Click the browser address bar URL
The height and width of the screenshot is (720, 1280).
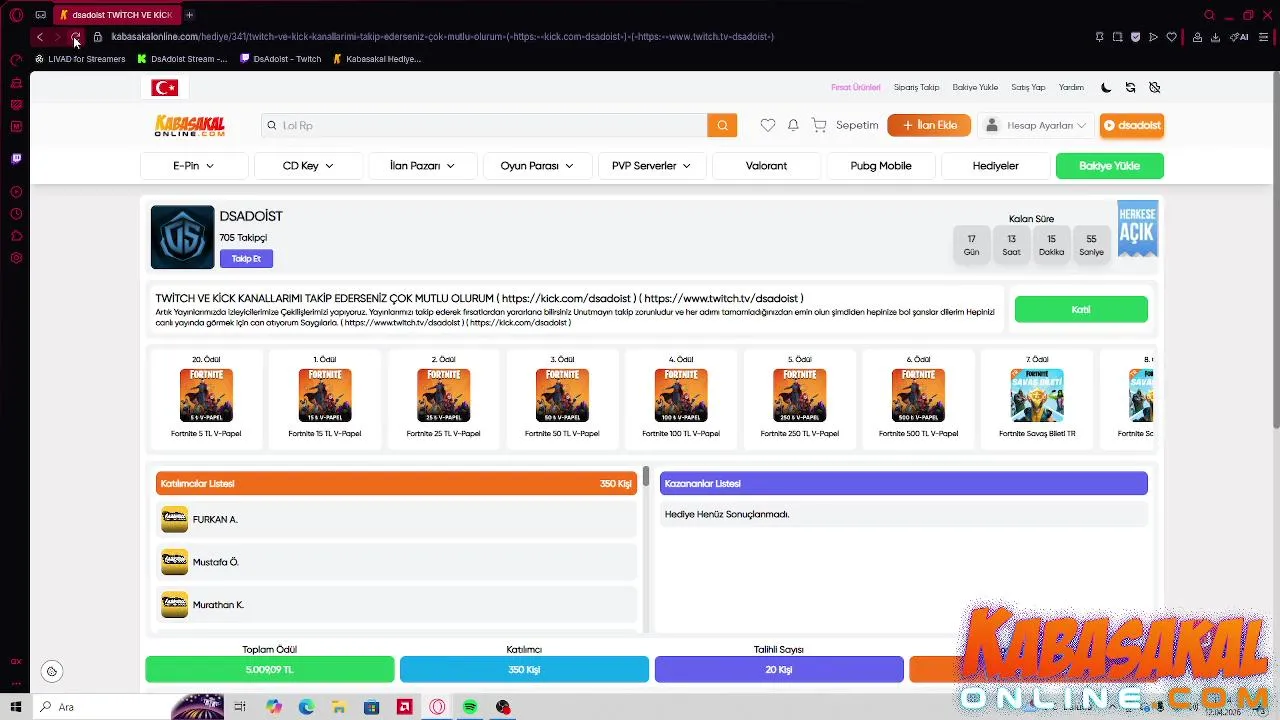[442, 37]
